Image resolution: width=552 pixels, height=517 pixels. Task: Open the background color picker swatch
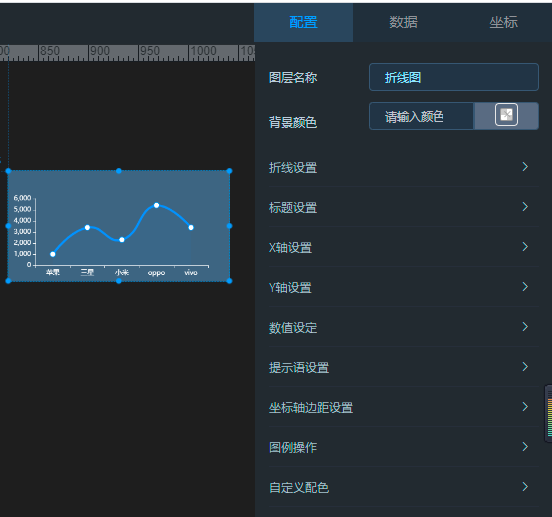point(506,115)
